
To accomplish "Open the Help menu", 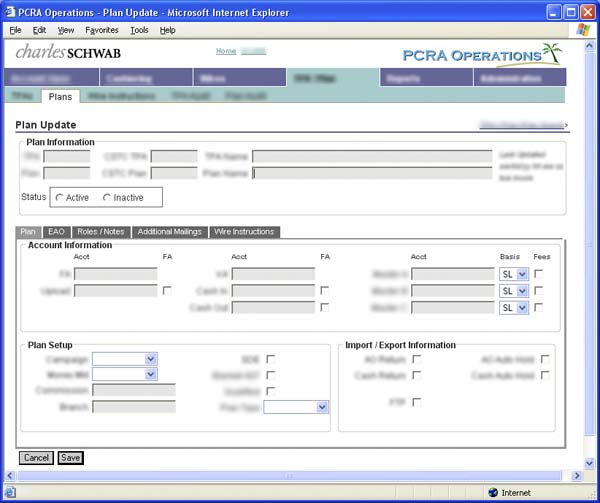I will coord(168,30).
